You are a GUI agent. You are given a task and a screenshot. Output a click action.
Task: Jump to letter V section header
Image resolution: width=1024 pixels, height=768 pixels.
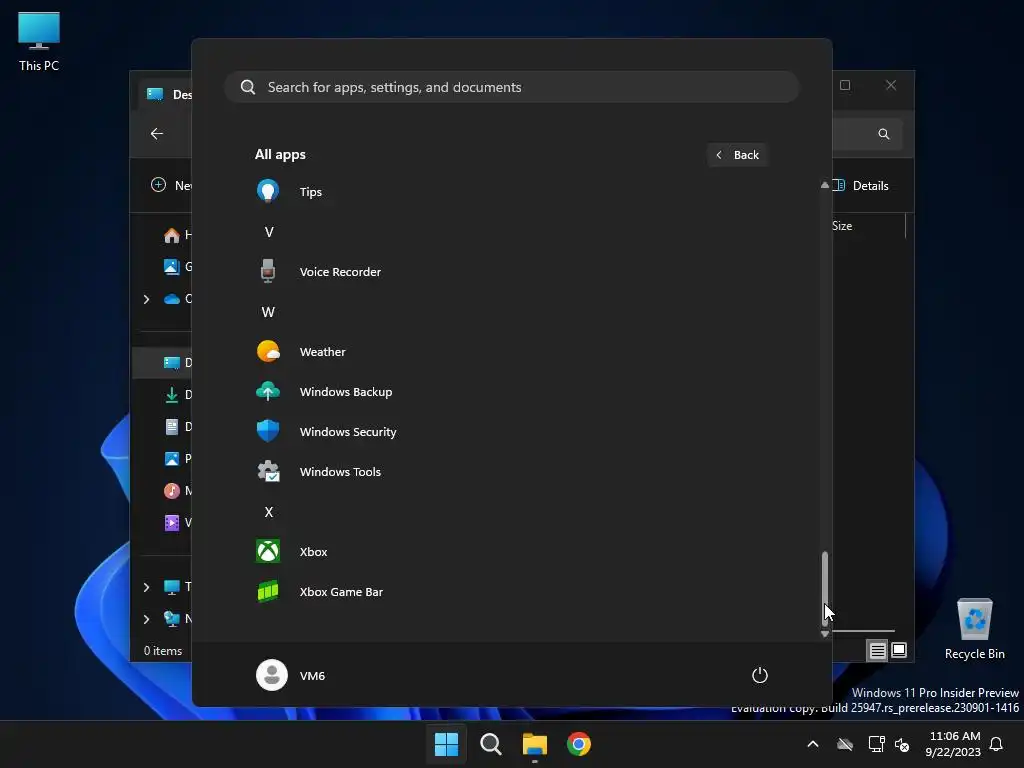pyautogui.click(x=268, y=232)
